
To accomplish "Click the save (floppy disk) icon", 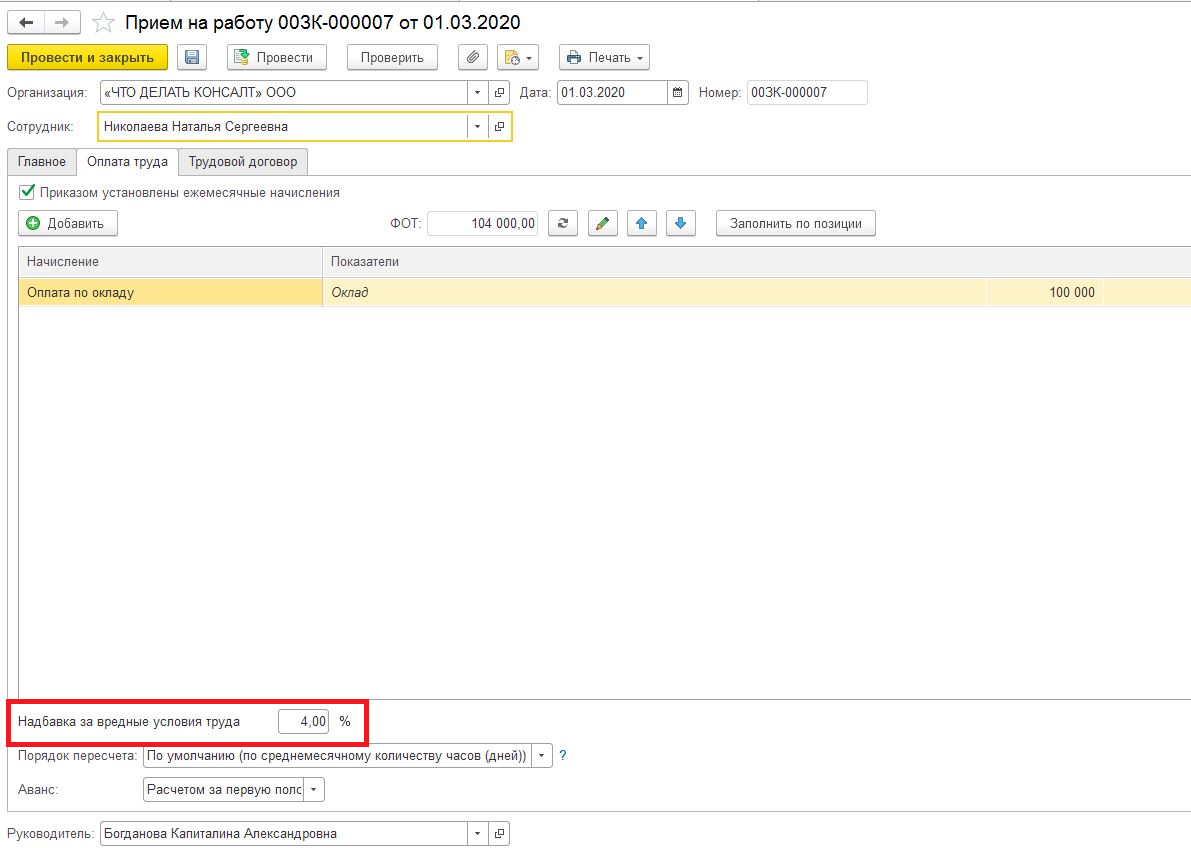I will point(192,57).
